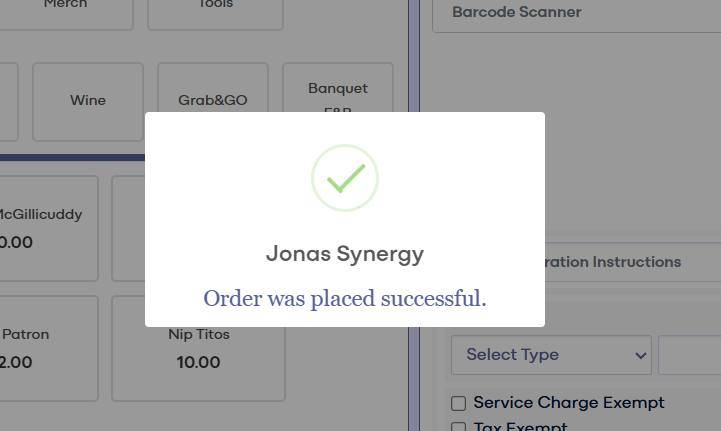Image resolution: width=721 pixels, height=431 pixels.
Task: Toggle the Tax Exempt checkbox
Action: (459, 427)
